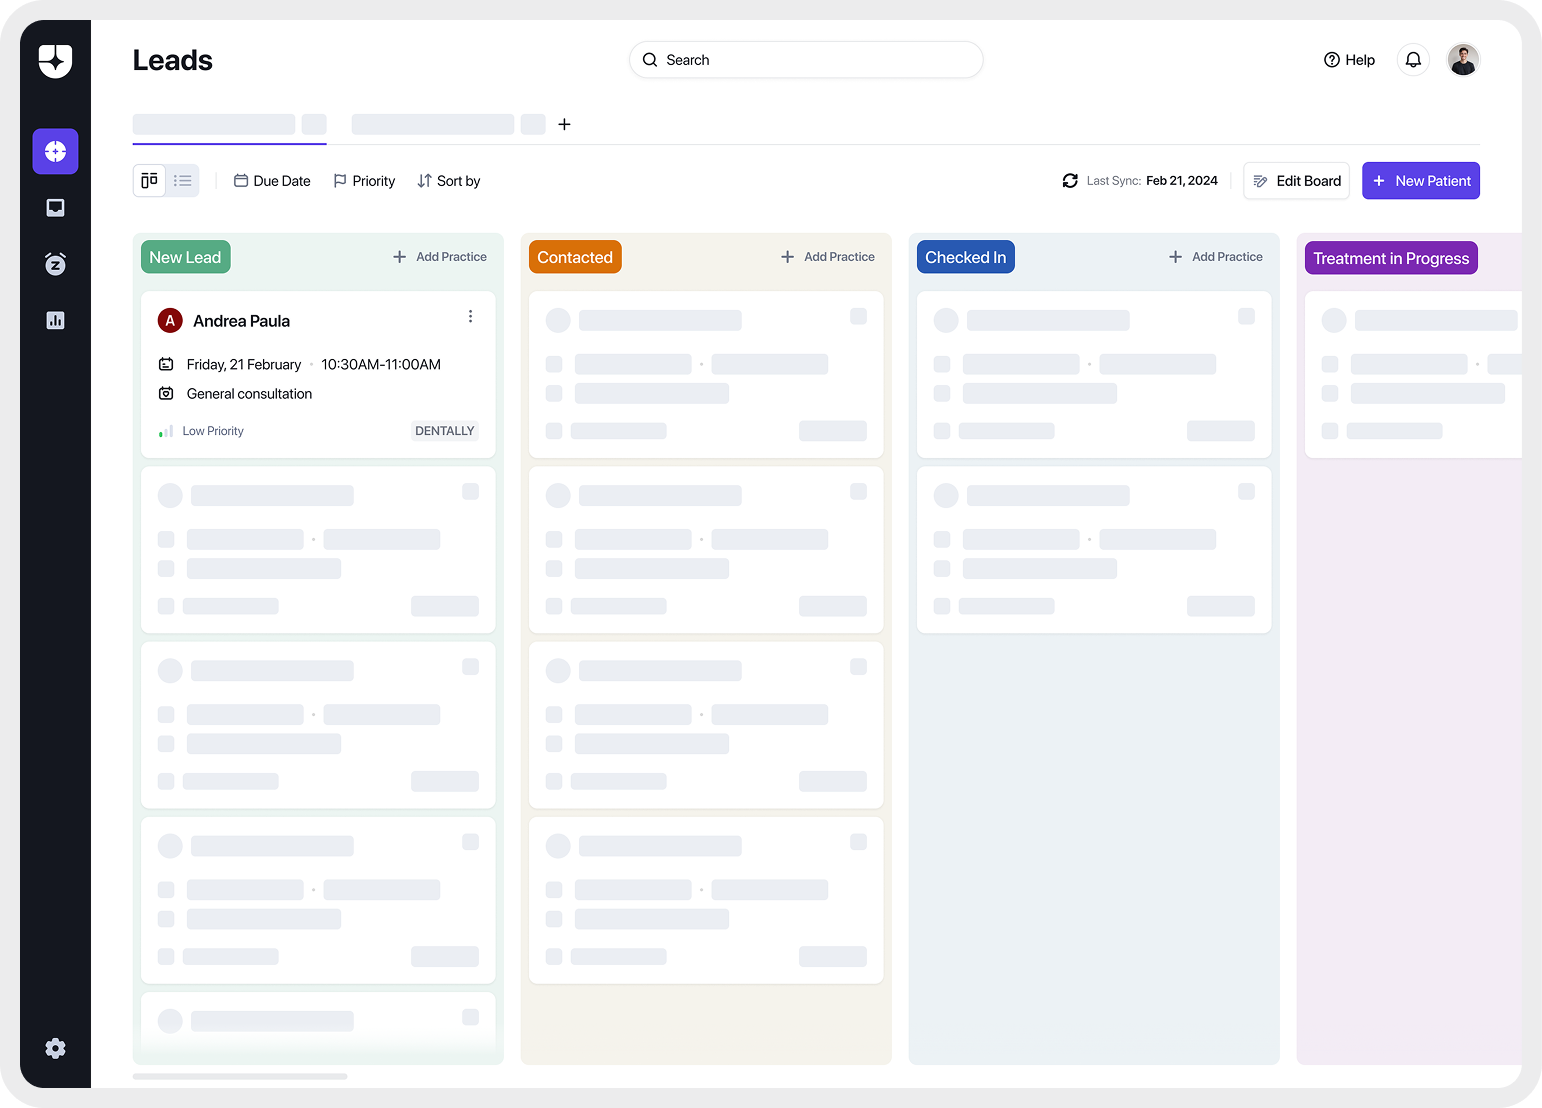
Task: Open the Due Date filter
Action: [272, 181]
